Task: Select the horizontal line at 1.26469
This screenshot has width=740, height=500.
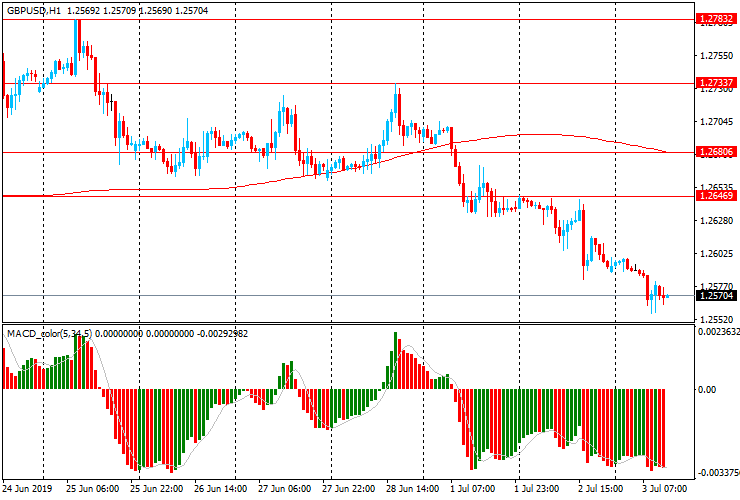Action: coord(349,196)
